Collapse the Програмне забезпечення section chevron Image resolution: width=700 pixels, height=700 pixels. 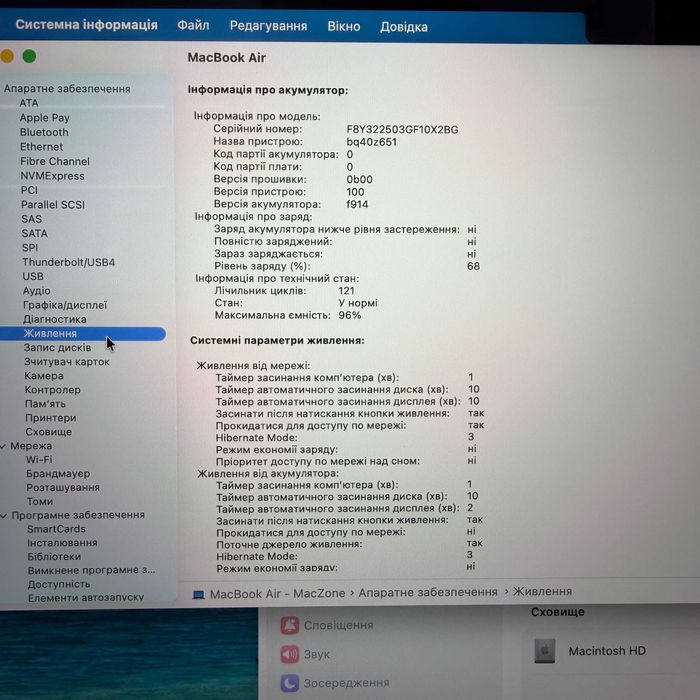(4, 516)
